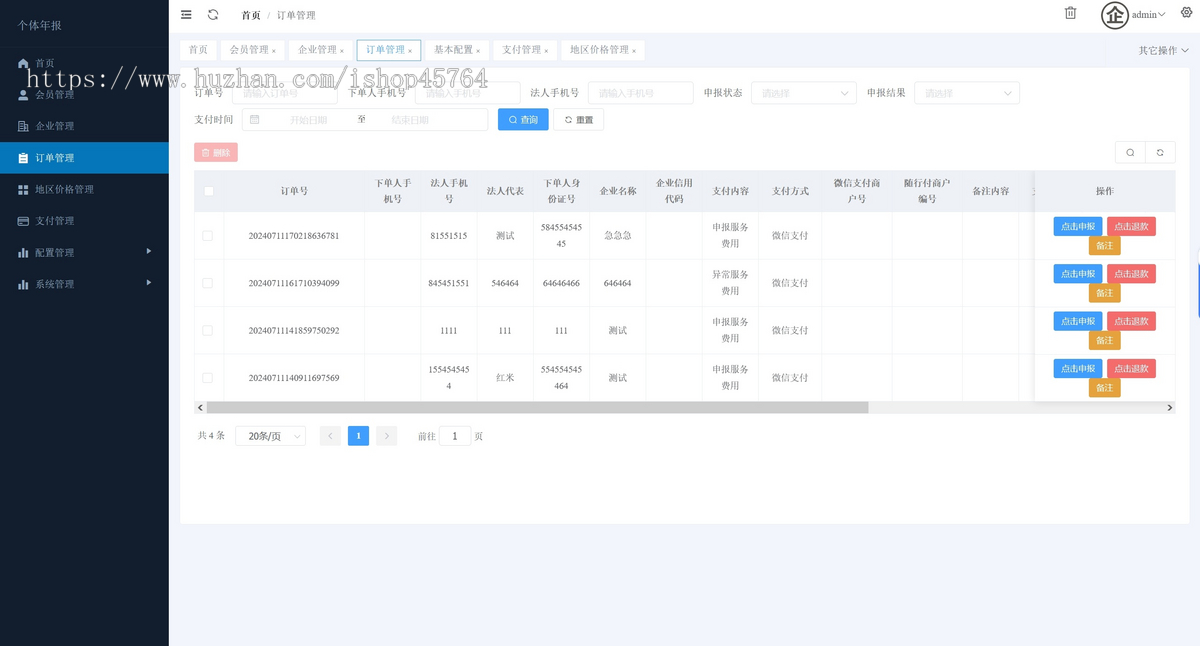
Task: Click the refresh icon in top bar
Action: click(x=213, y=15)
